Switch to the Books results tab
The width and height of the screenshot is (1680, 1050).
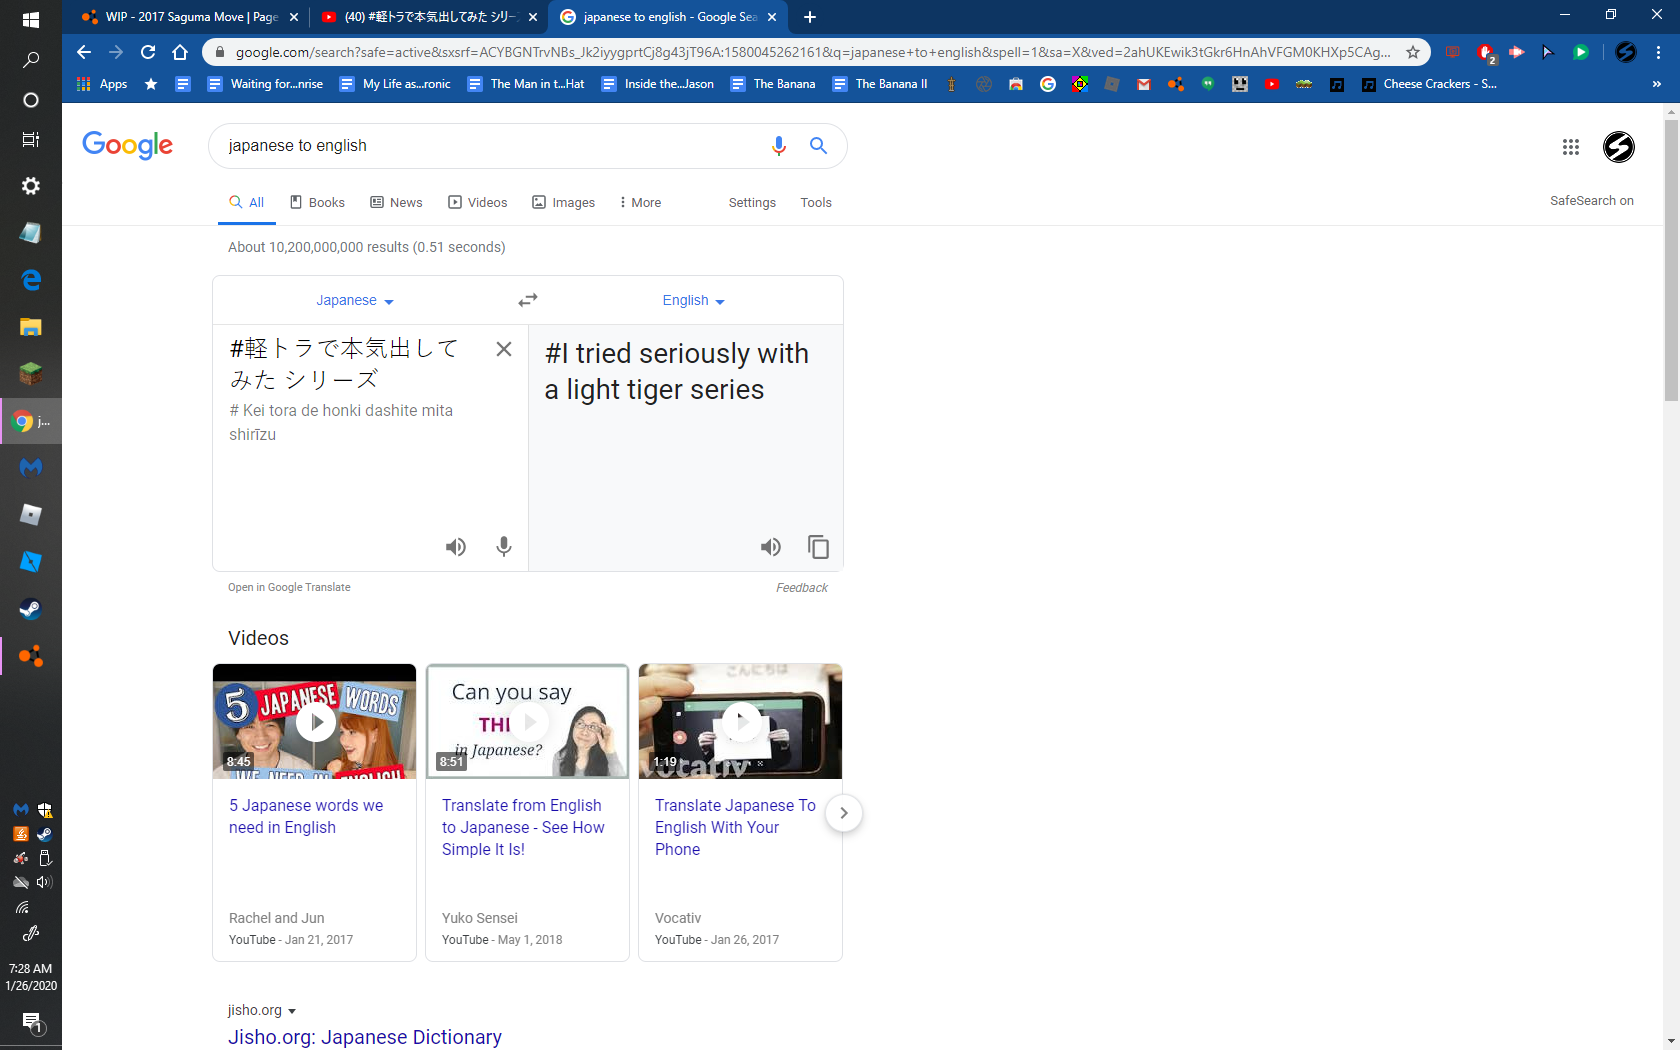317,202
